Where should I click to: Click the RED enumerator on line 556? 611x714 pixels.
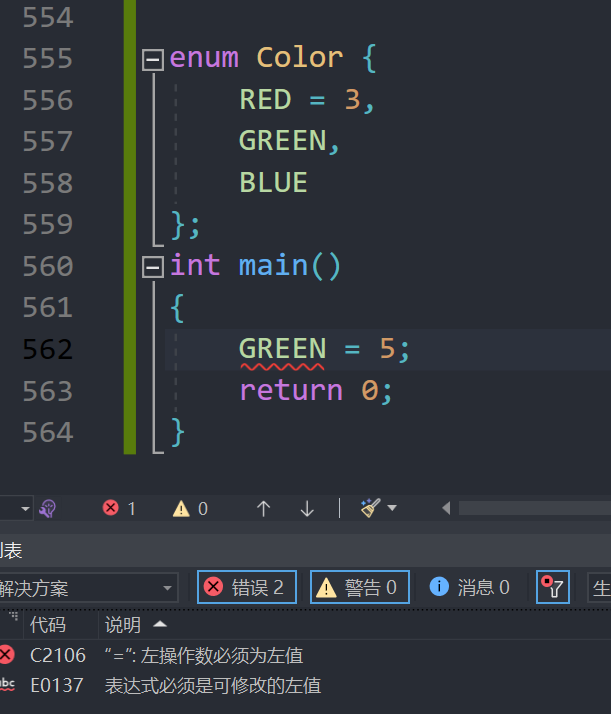point(265,99)
